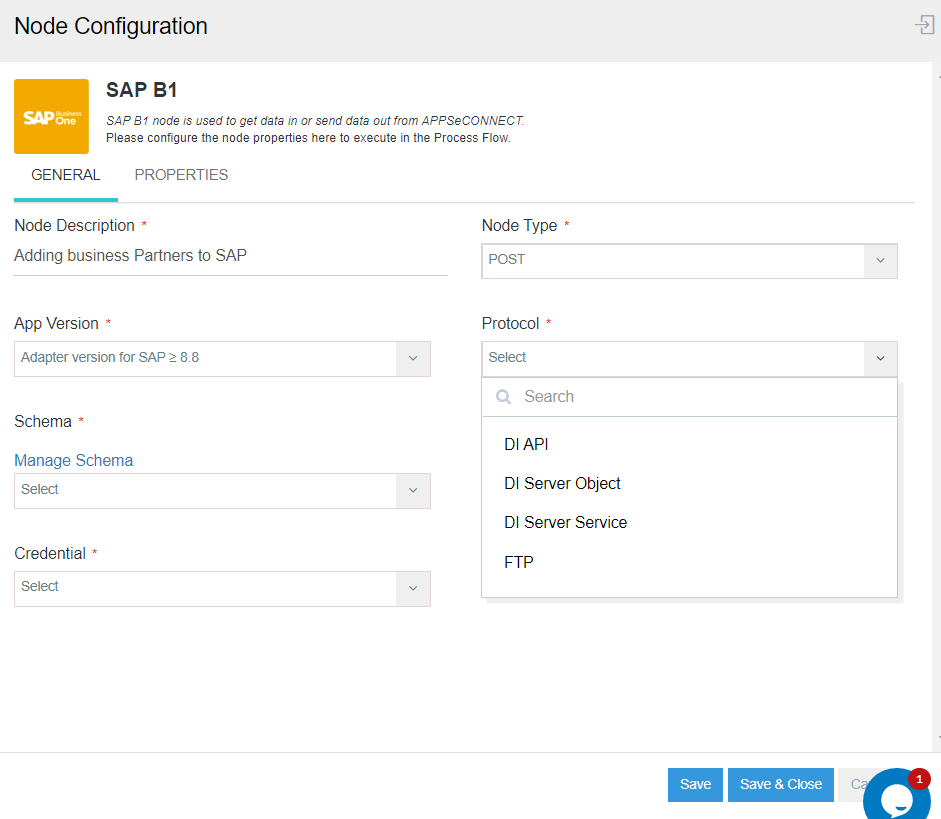The image size is (941, 819).
Task: Select the GENERAL tab
Action: coord(66,175)
